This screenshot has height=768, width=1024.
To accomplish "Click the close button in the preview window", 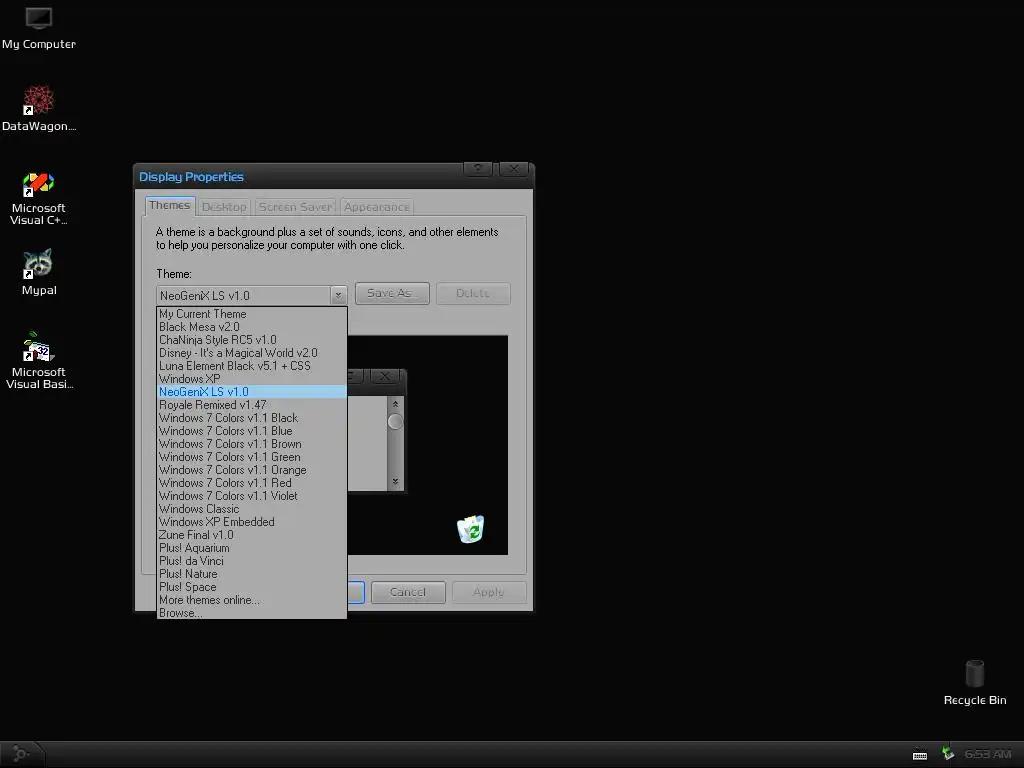I will click(x=385, y=376).
